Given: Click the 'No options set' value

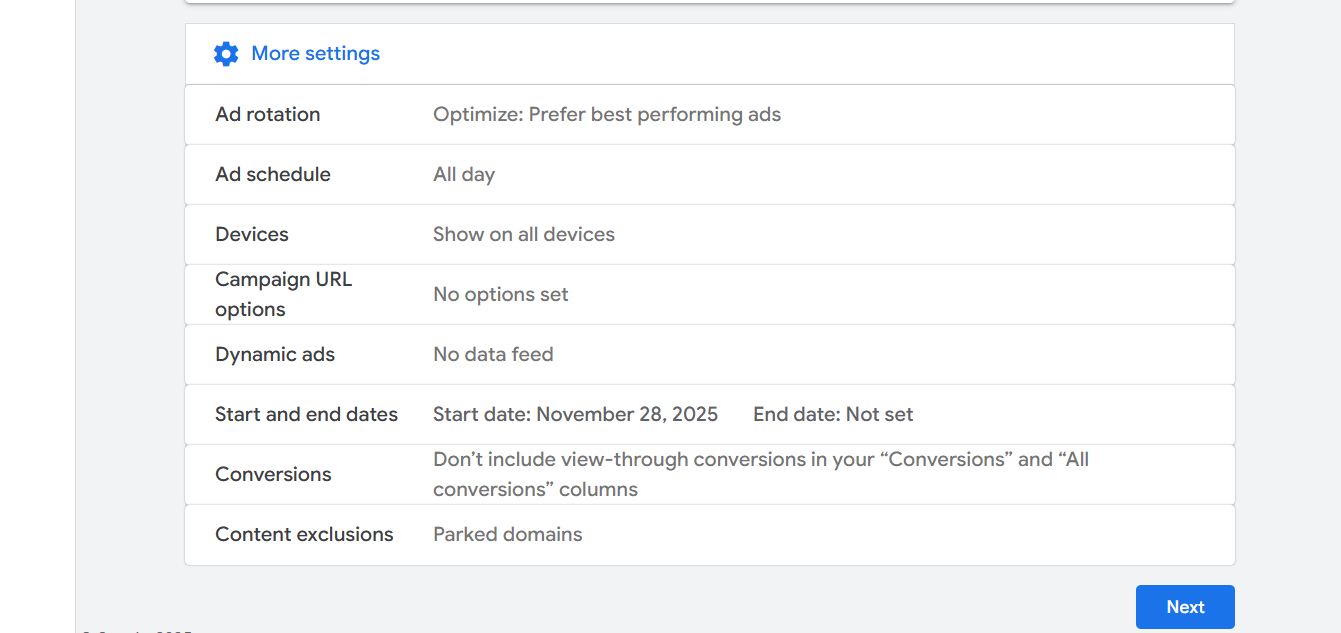Looking at the screenshot, I should tap(500, 295).
